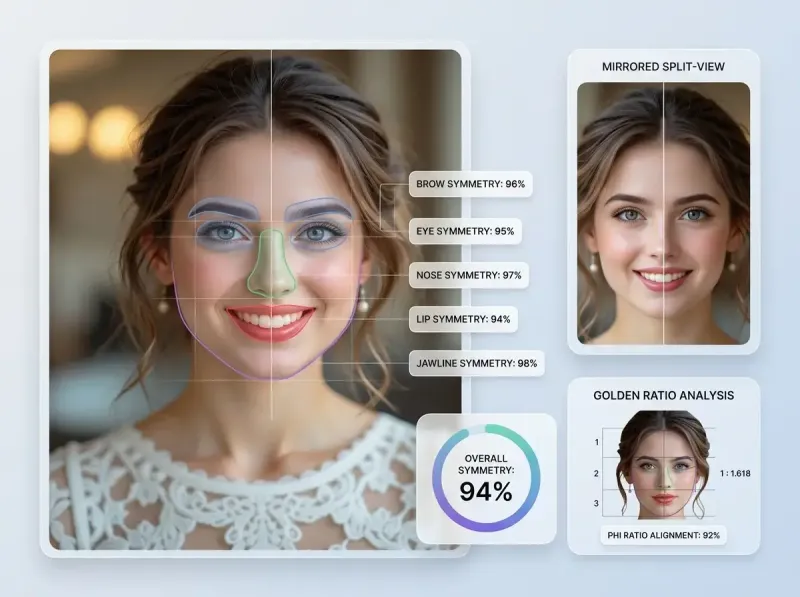Open the NOSE SYMMETRY: 97% tag
Screen dimensions: 800x597
click(468, 275)
